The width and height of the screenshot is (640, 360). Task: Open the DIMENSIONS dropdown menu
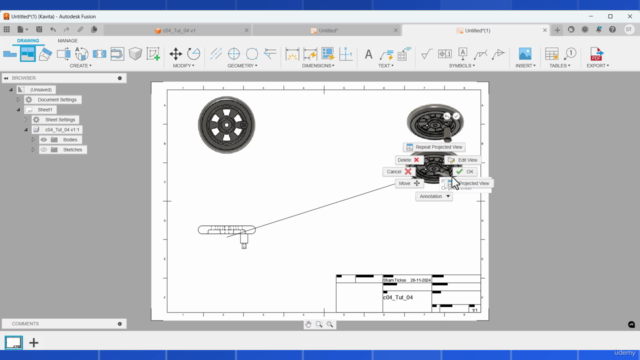[x=318, y=66]
